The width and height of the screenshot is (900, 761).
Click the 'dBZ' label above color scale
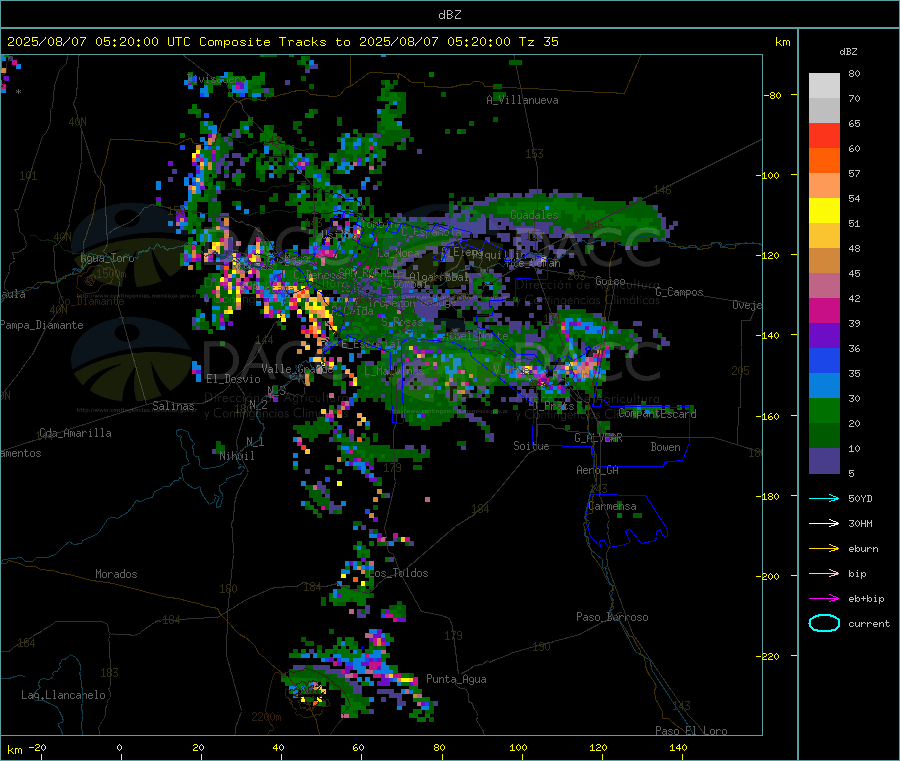click(848, 52)
